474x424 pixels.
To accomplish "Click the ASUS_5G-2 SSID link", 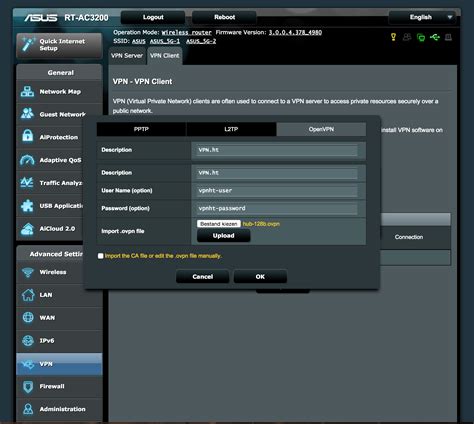I will coord(201,41).
